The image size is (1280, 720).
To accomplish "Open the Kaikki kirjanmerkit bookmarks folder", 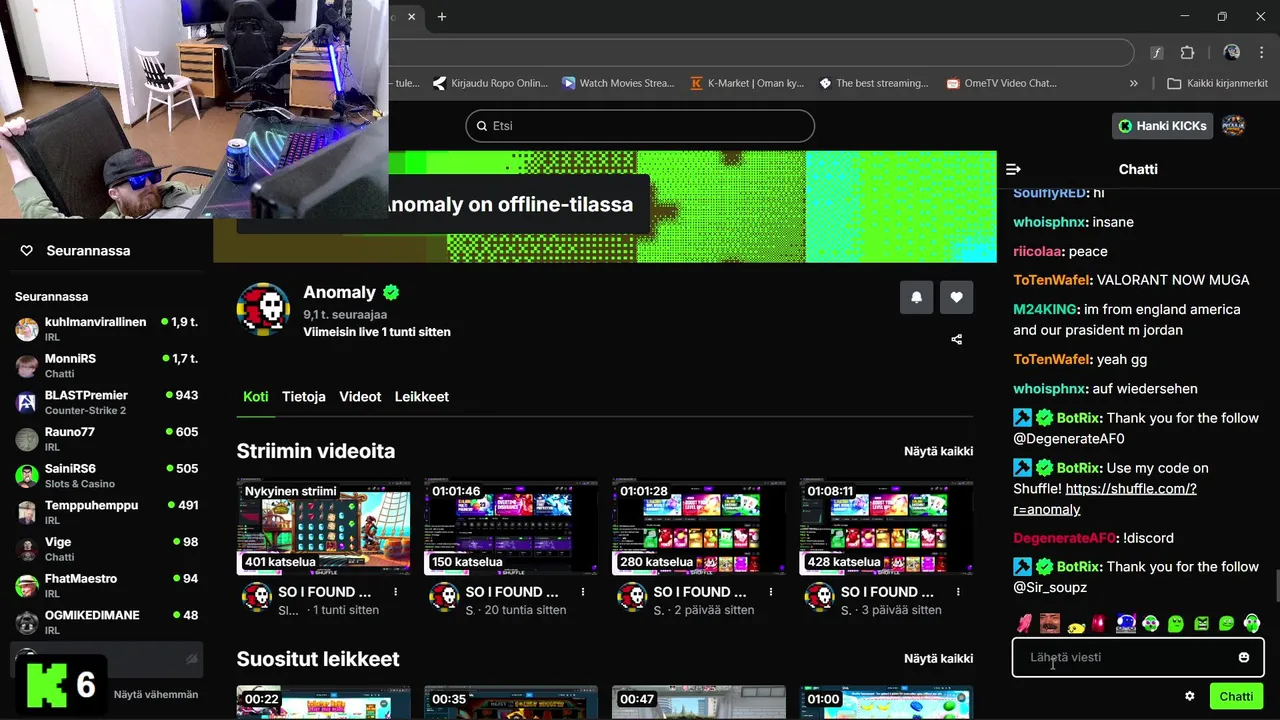I will 1217,83.
